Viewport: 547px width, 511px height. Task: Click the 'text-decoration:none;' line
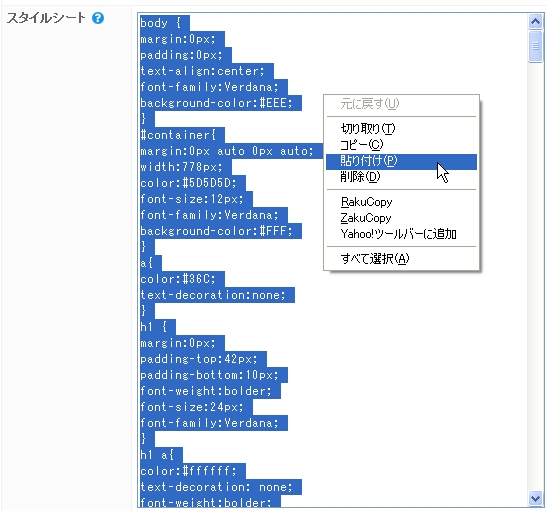213,295
